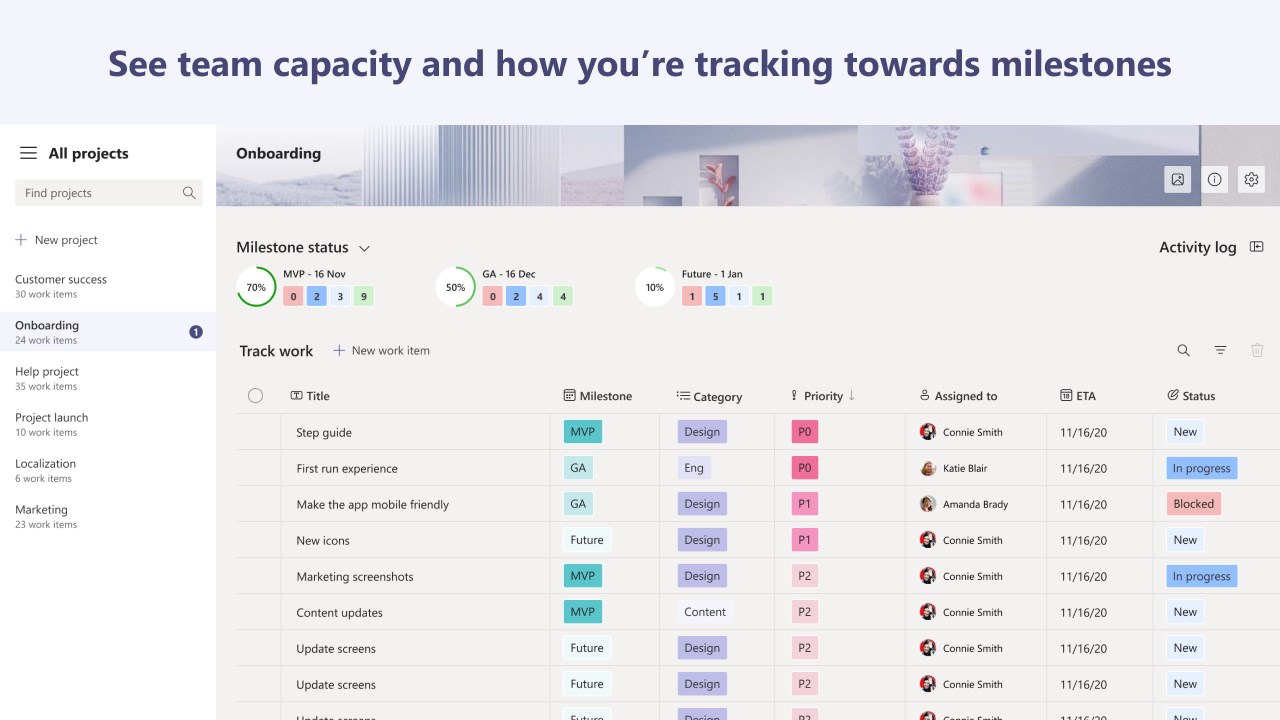The width and height of the screenshot is (1280, 720).
Task: Click Connie Smith's avatar on Step guide row
Action: (x=927, y=432)
